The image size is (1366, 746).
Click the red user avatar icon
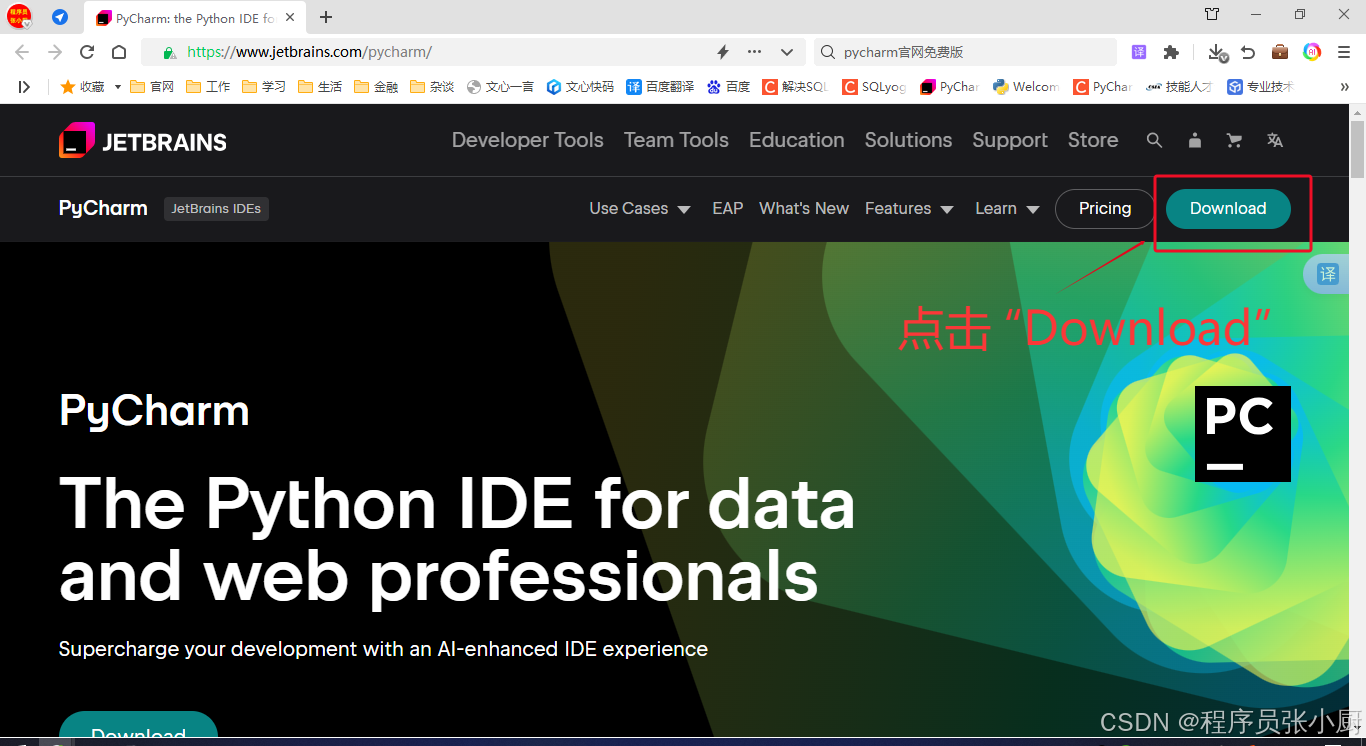20,16
